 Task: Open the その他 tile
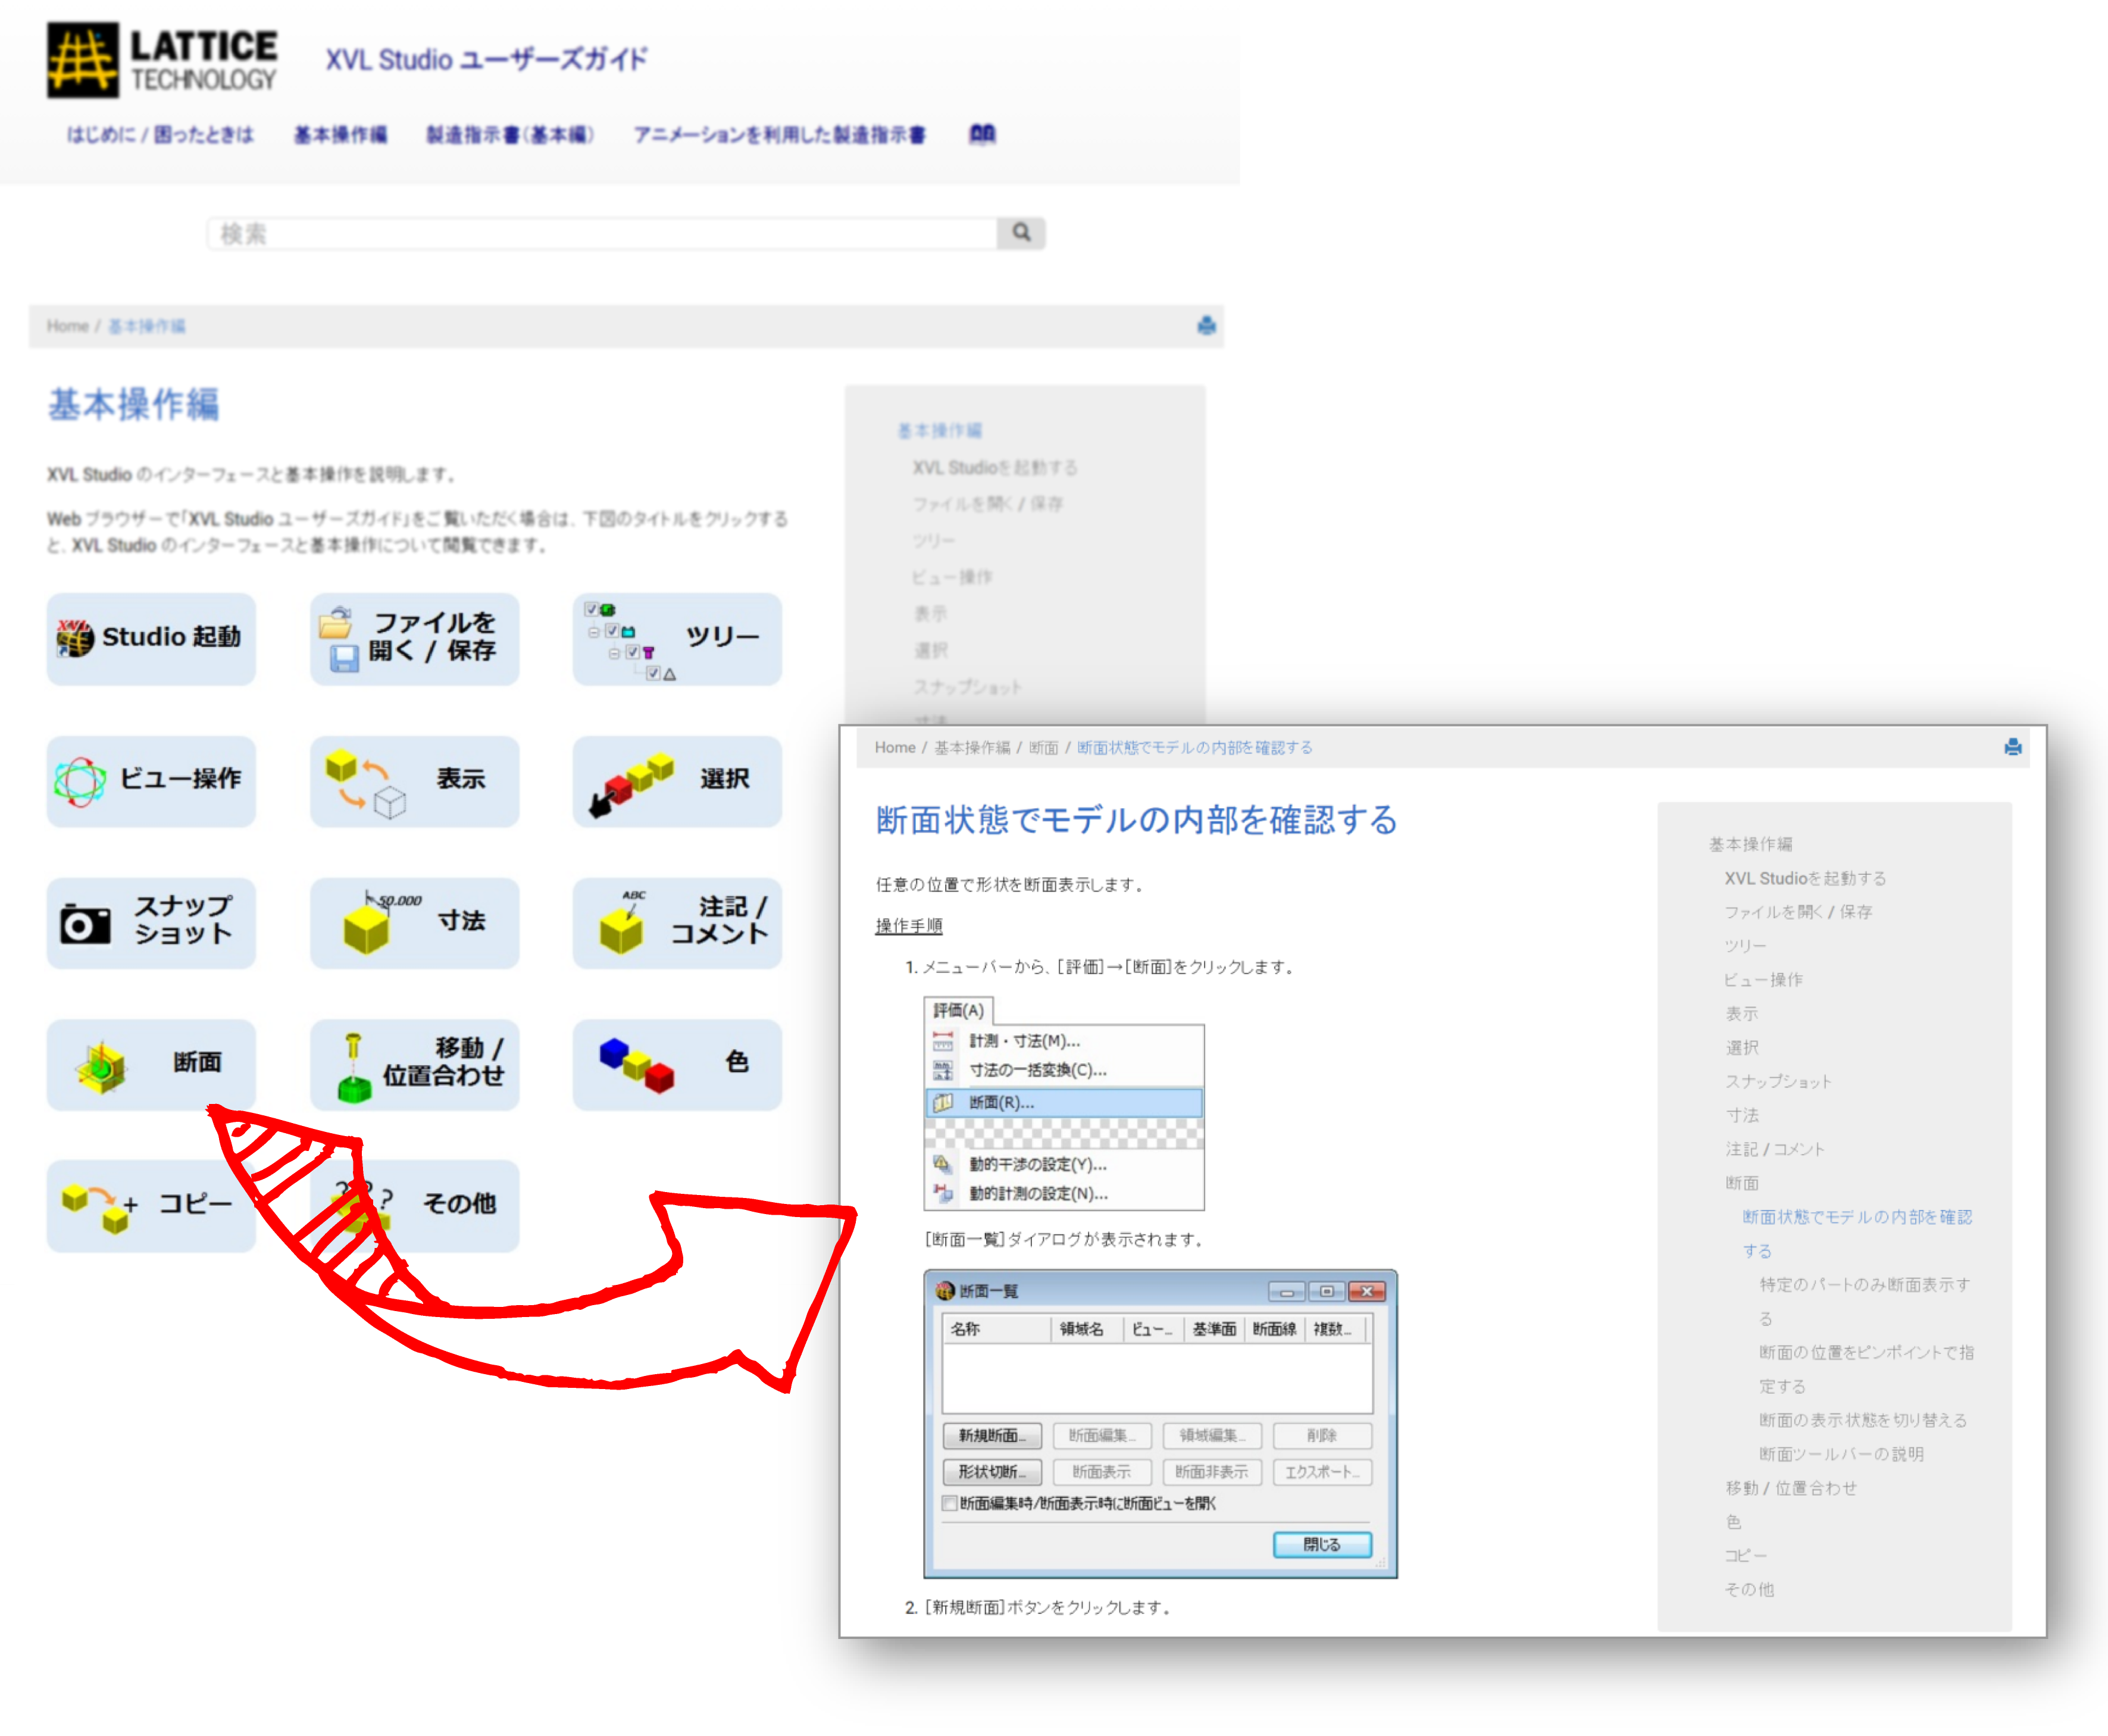(x=414, y=1205)
